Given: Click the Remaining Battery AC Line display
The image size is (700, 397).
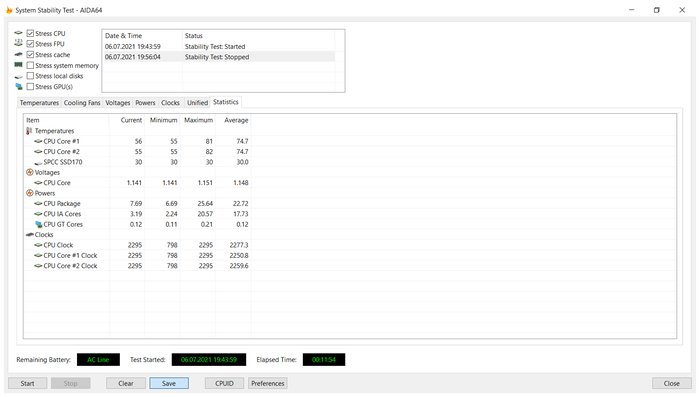Looking at the screenshot, I should coord(98,359).
